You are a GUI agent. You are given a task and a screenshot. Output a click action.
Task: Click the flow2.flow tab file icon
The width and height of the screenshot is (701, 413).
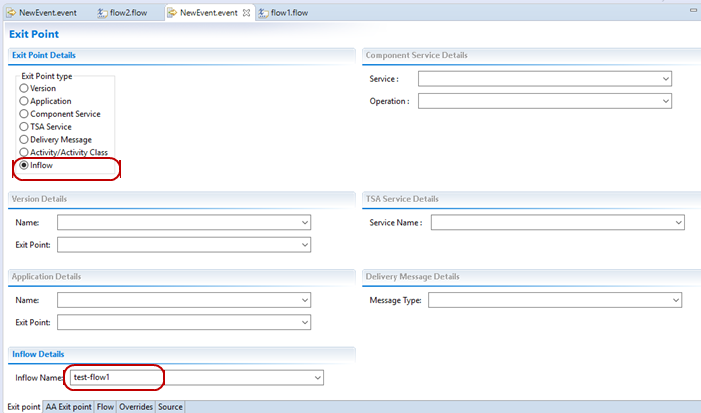[102, 13]
